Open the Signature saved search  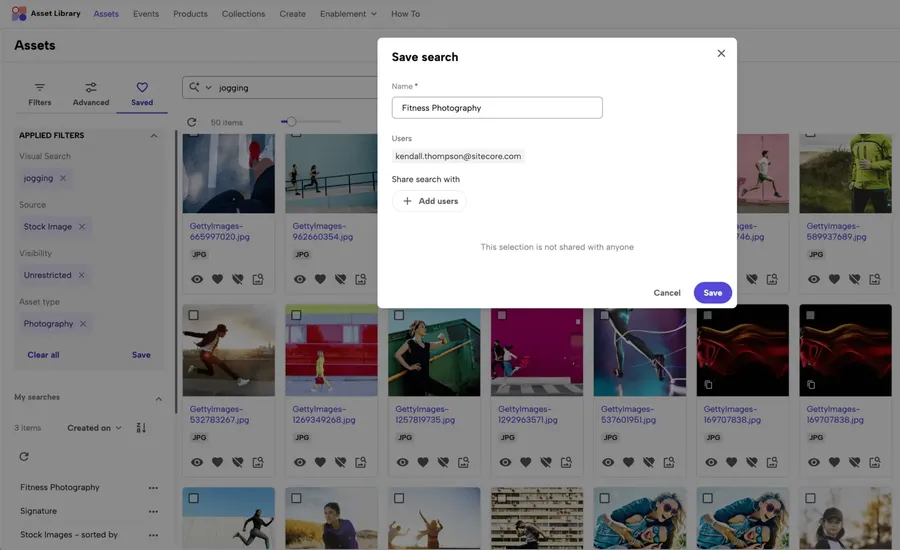[x=38, y=511]
